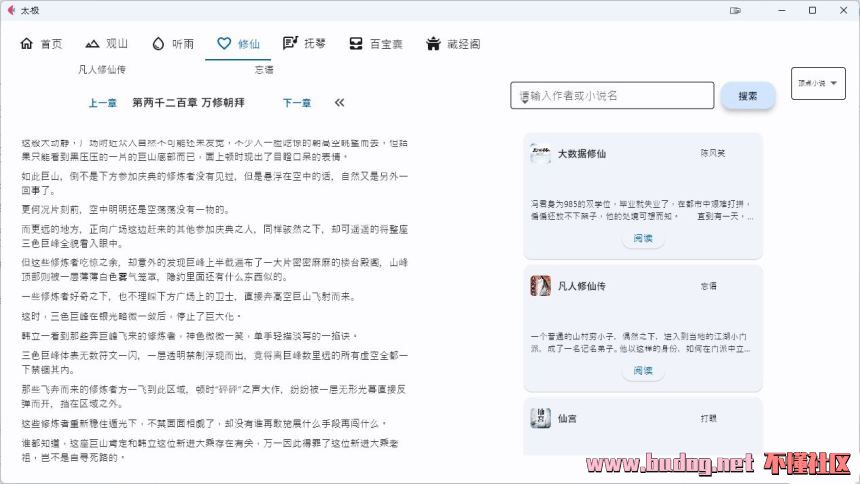Click the paragraph starting 一些修炼者好奇之下

189,297
